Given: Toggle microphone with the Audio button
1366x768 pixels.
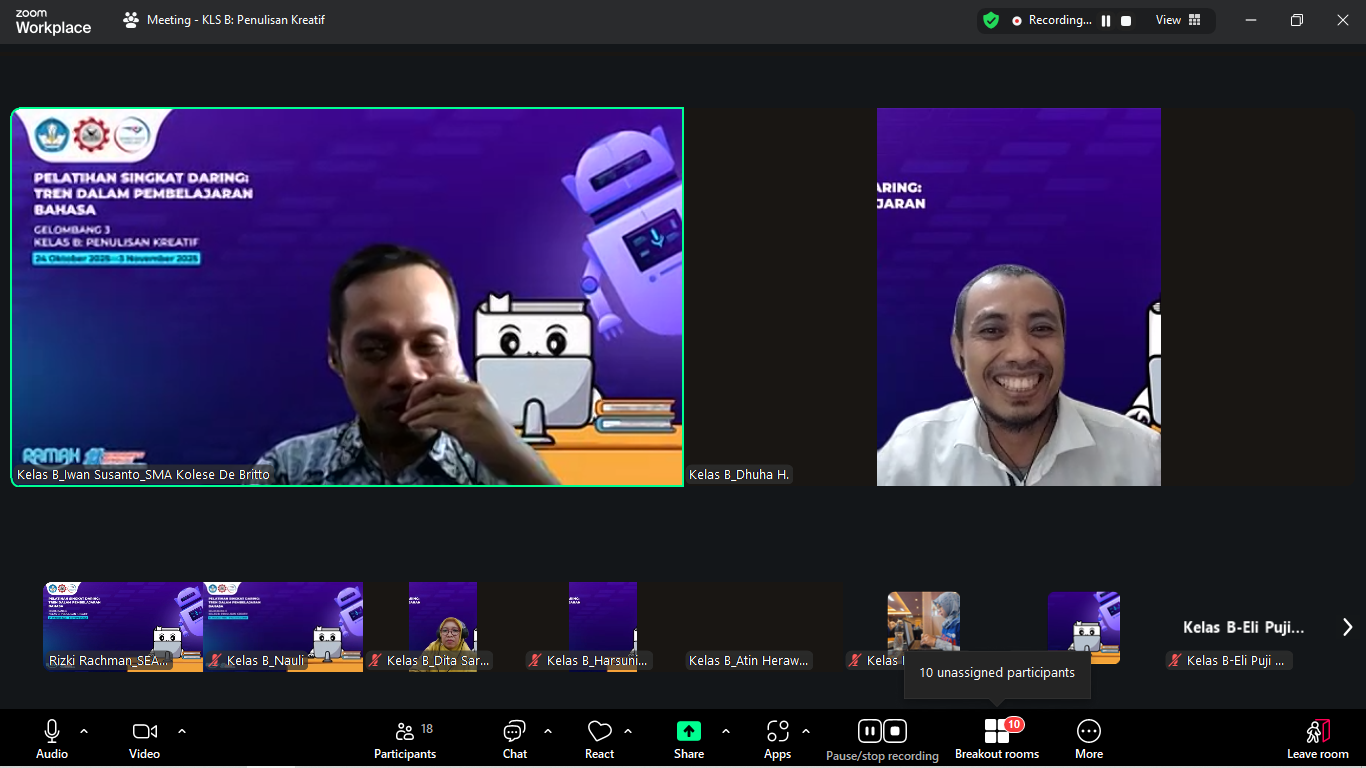Looking at the screenshot, I should click(52, 739).
